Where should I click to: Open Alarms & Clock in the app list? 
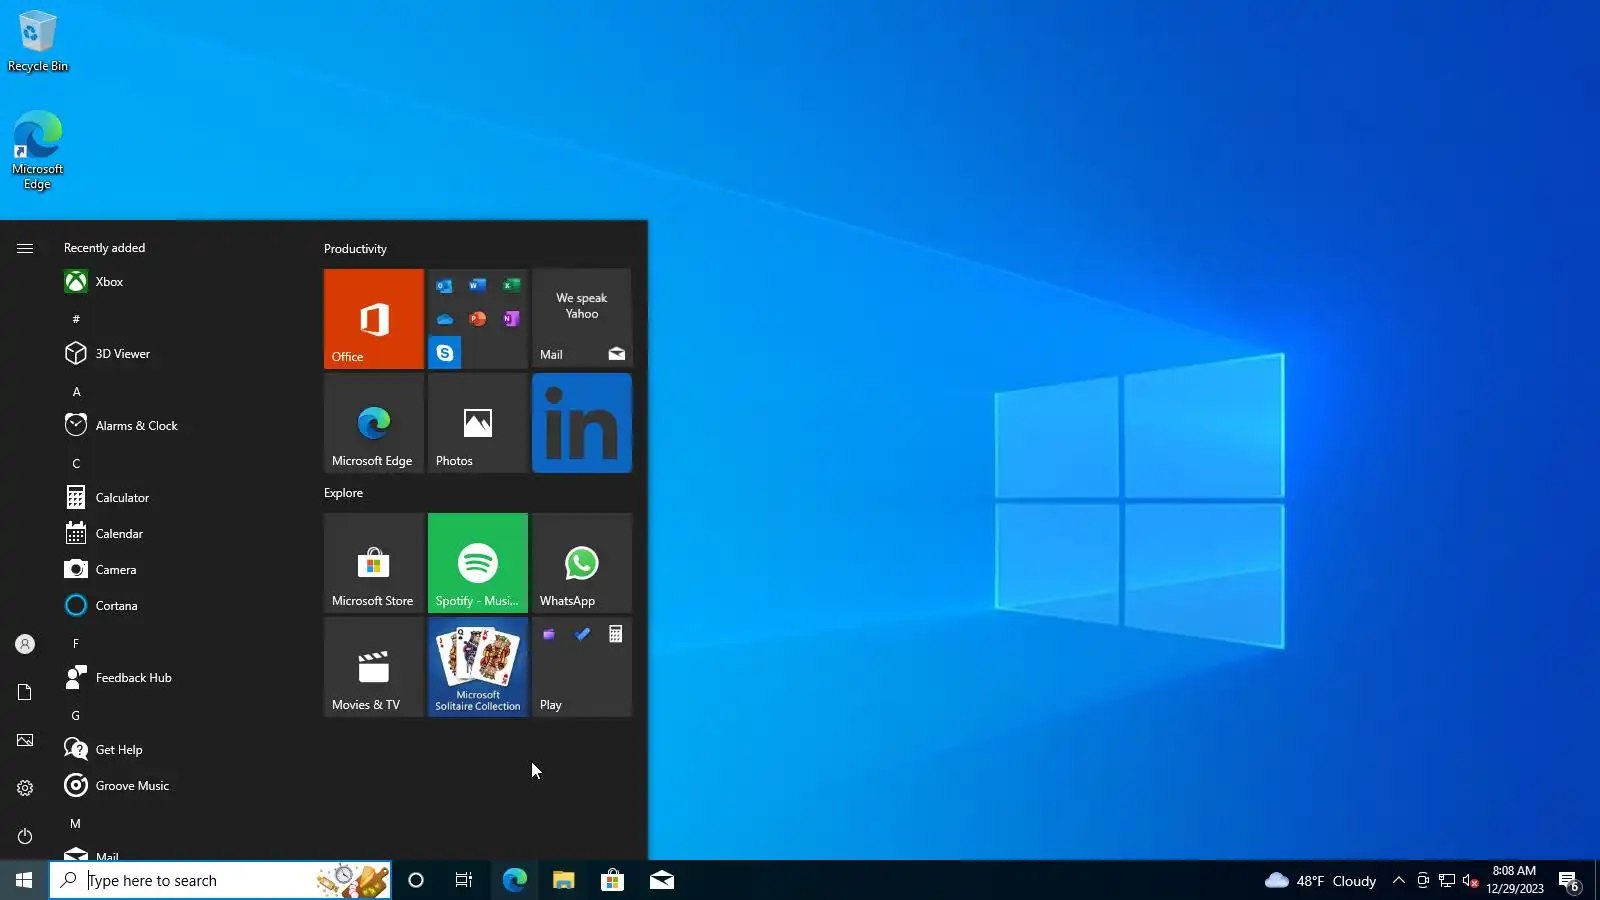click(180, 426)
